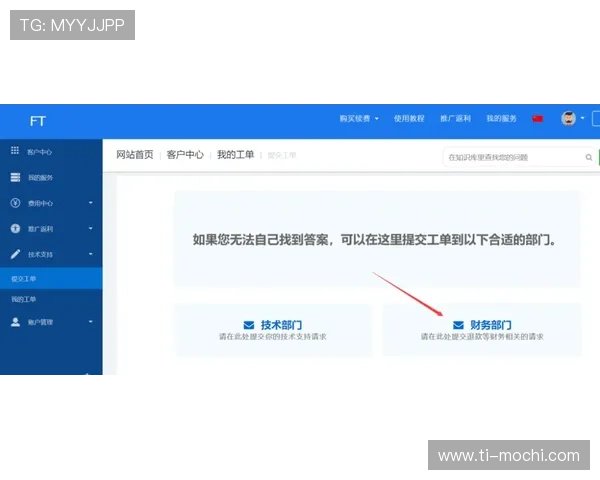Open 我的服务 label in the sidebar
600x480 pixels.
(40, 178)
